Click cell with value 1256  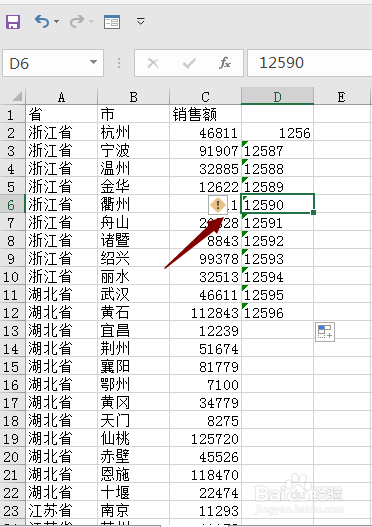pos(278,133)
